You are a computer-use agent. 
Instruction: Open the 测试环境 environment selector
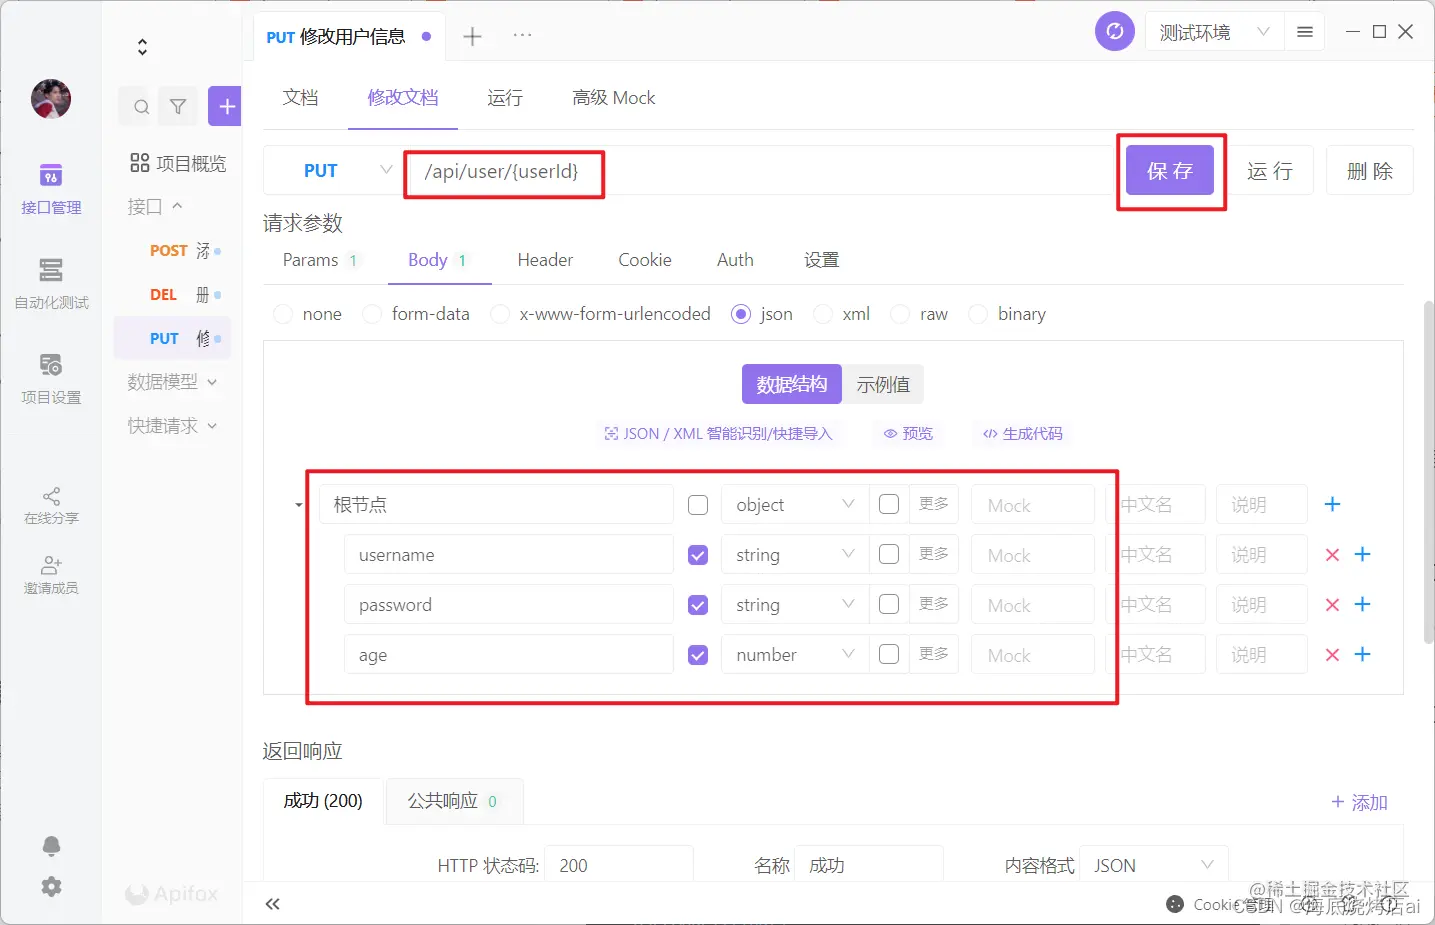coord(1213,31)
